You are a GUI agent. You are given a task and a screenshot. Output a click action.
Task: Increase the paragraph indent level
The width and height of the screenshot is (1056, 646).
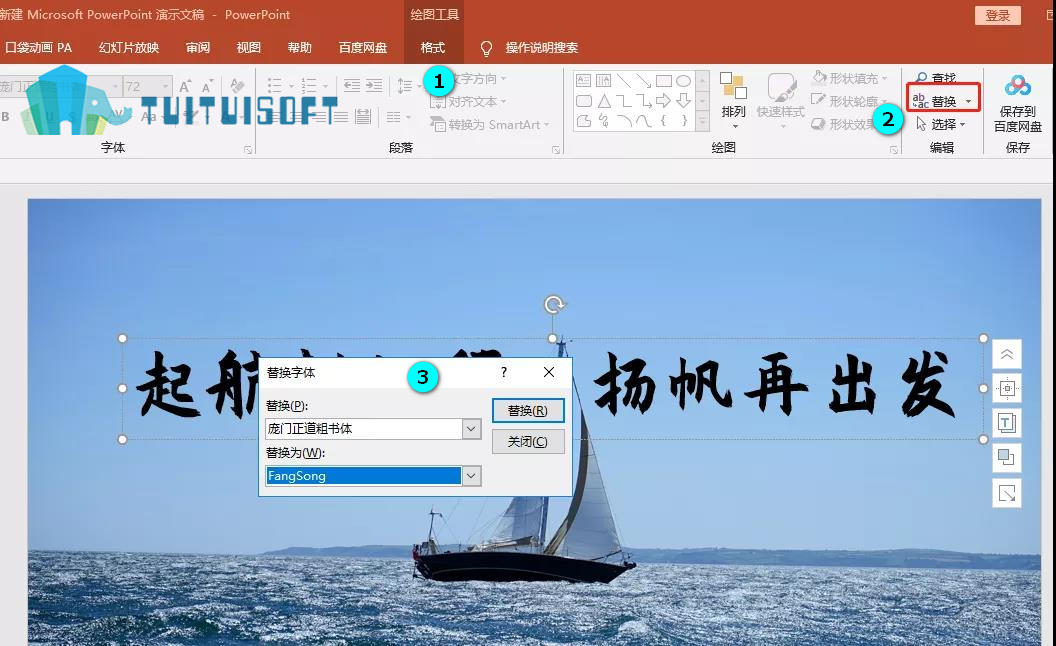pos(374,86)
